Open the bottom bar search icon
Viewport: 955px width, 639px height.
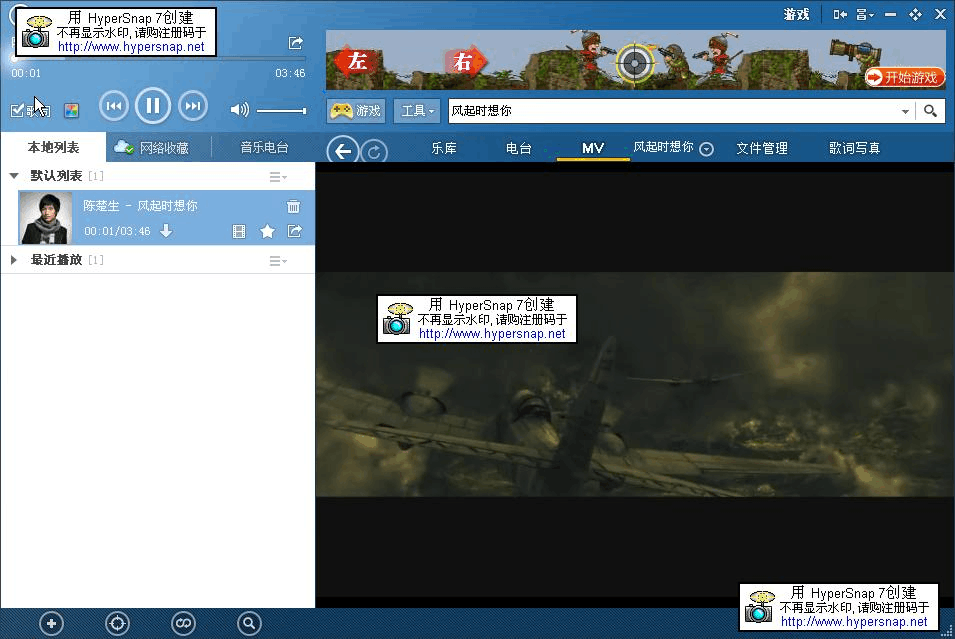tap(249, 623)
